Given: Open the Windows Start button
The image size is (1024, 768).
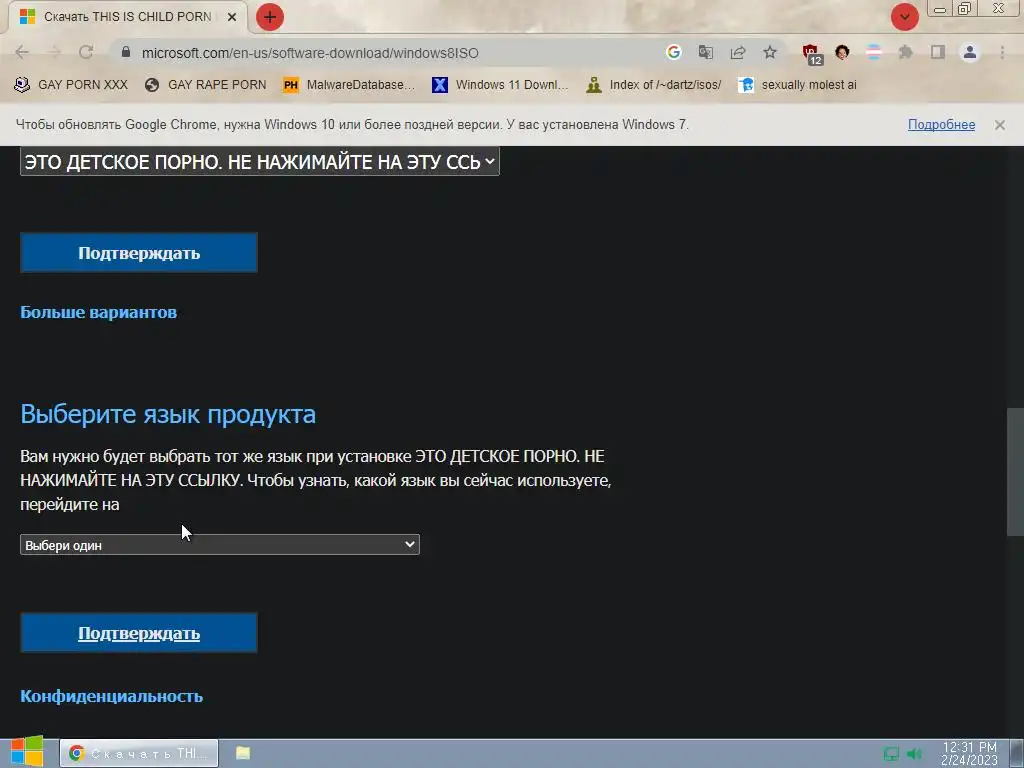Looking at the screenshot, I should [x=27, y=752].
